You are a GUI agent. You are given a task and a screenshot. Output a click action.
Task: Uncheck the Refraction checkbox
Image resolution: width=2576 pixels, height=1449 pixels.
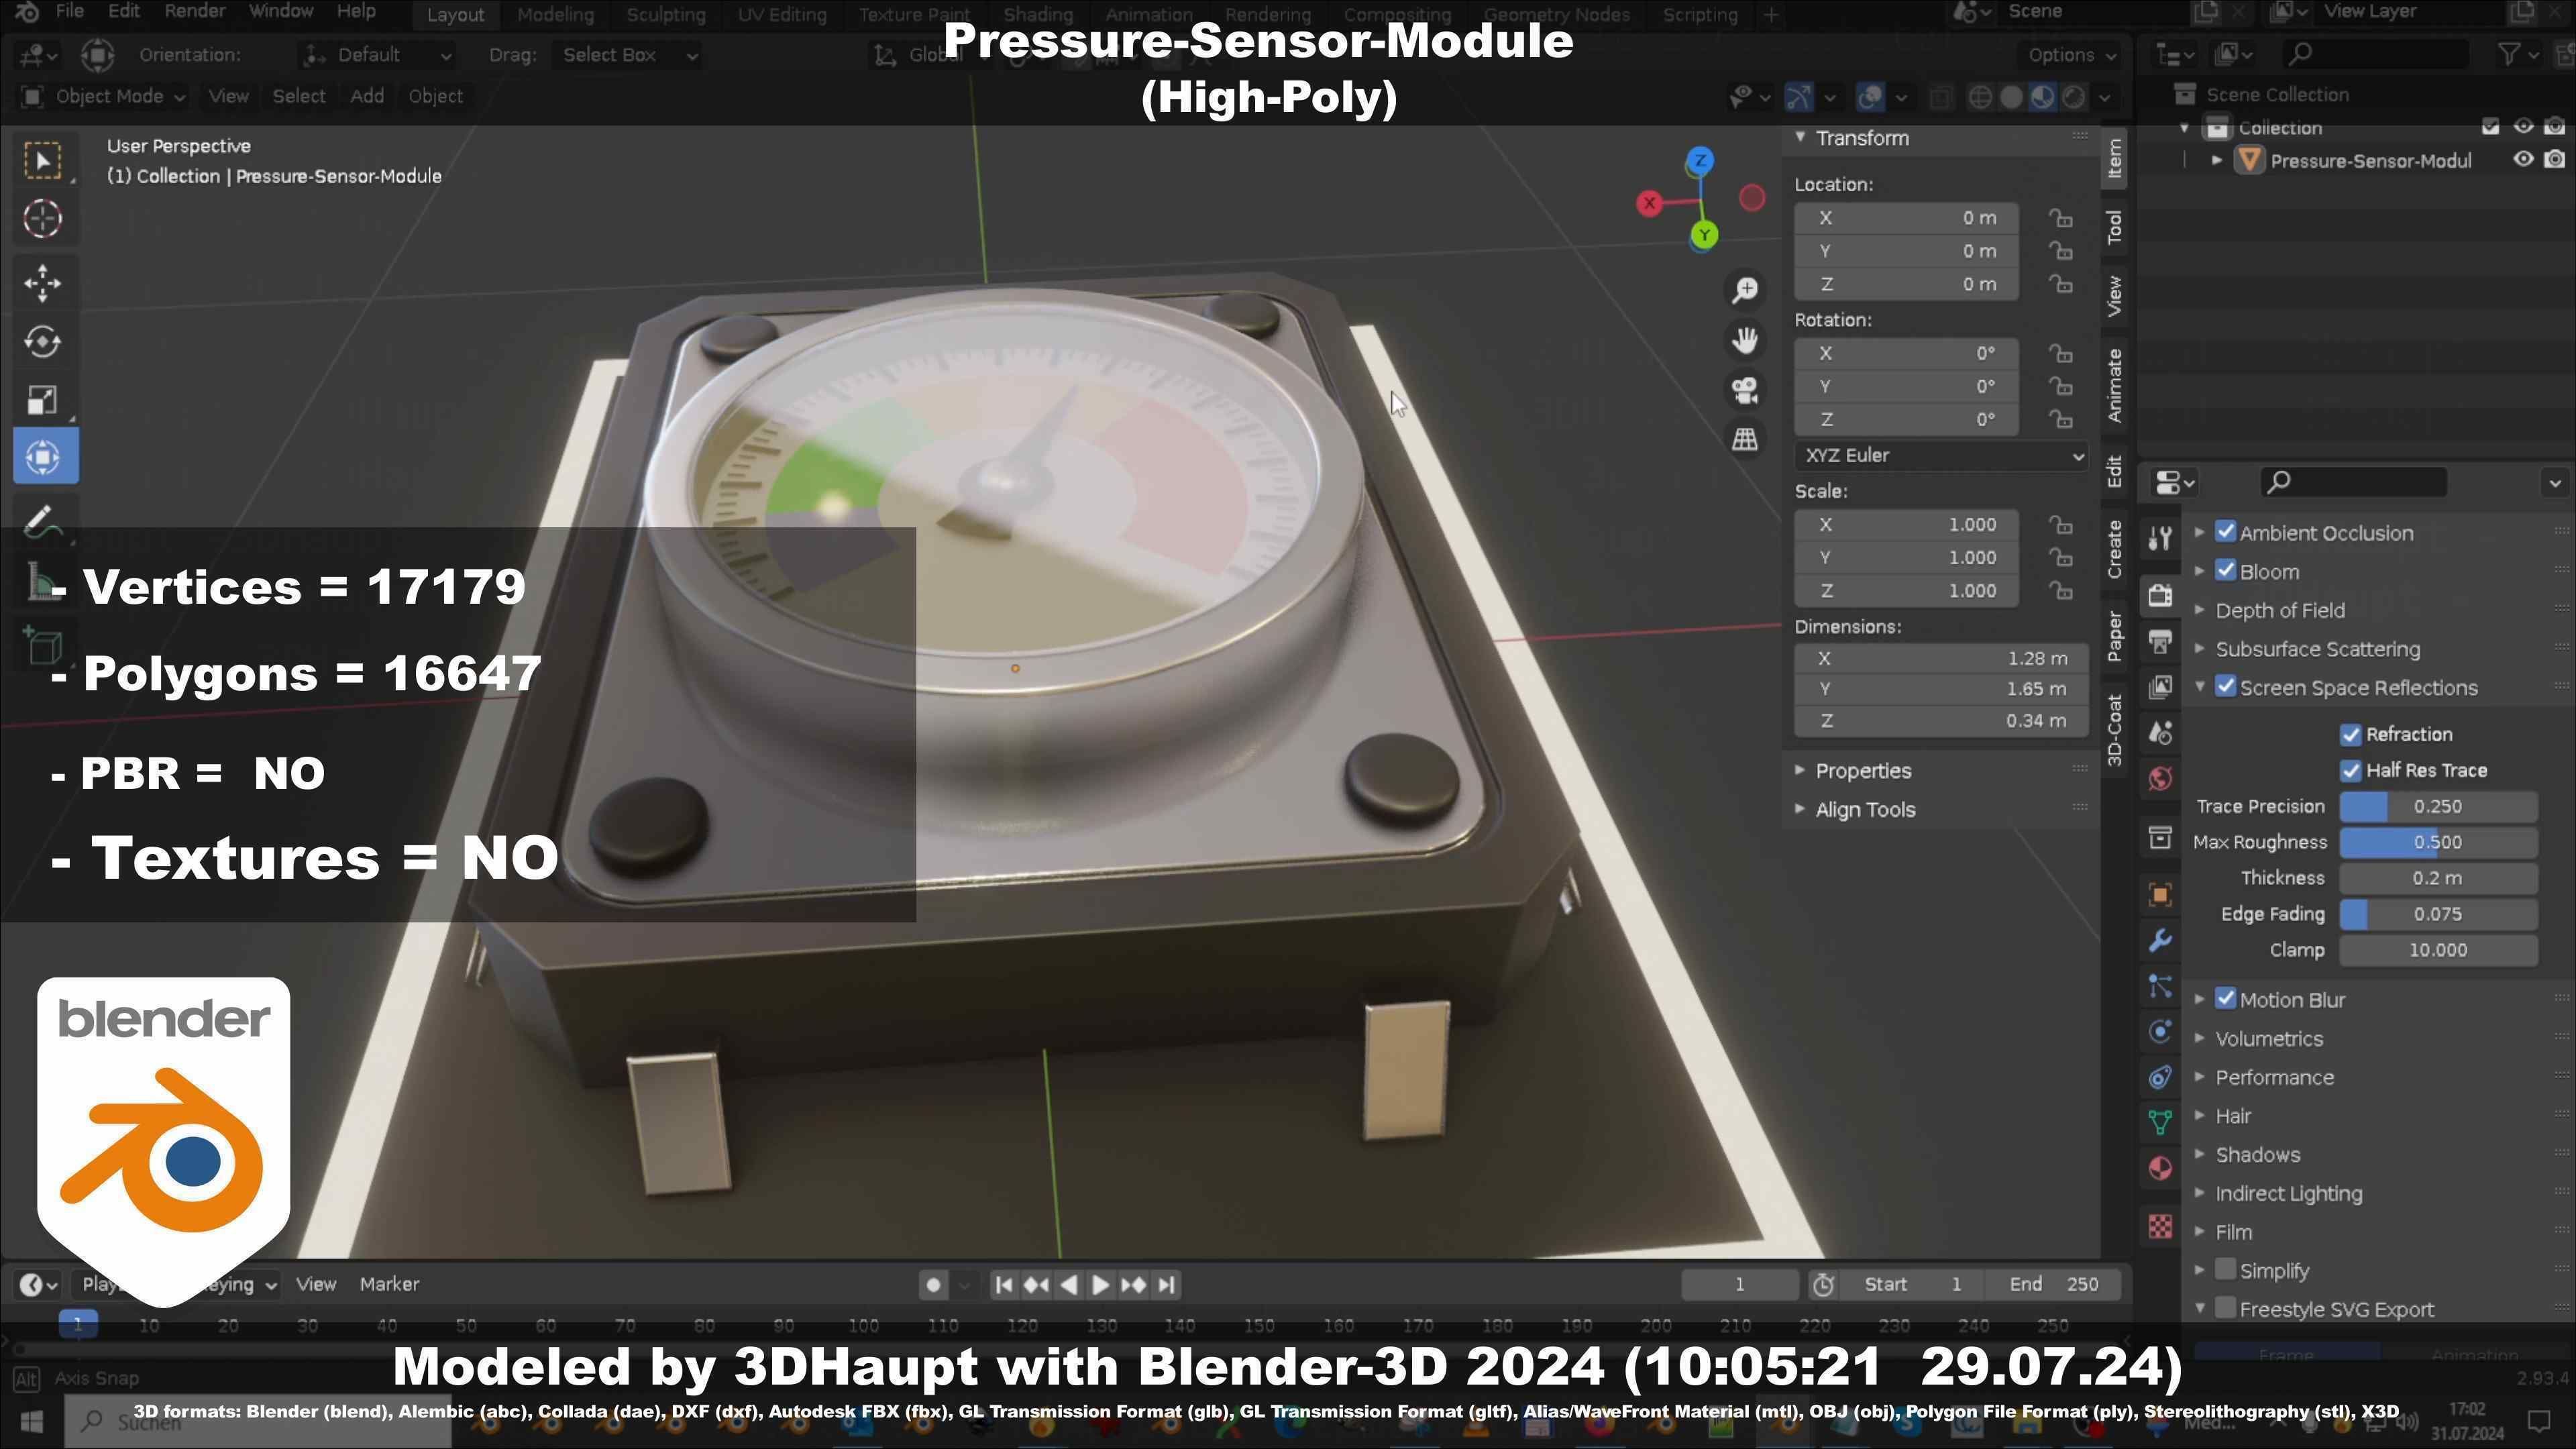tap(2351, 735)
